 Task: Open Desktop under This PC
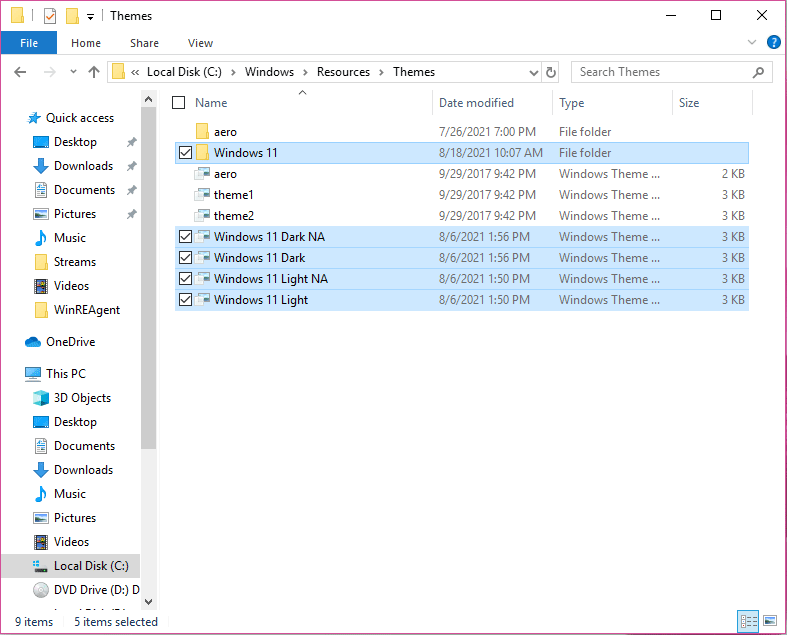[75, 422]
